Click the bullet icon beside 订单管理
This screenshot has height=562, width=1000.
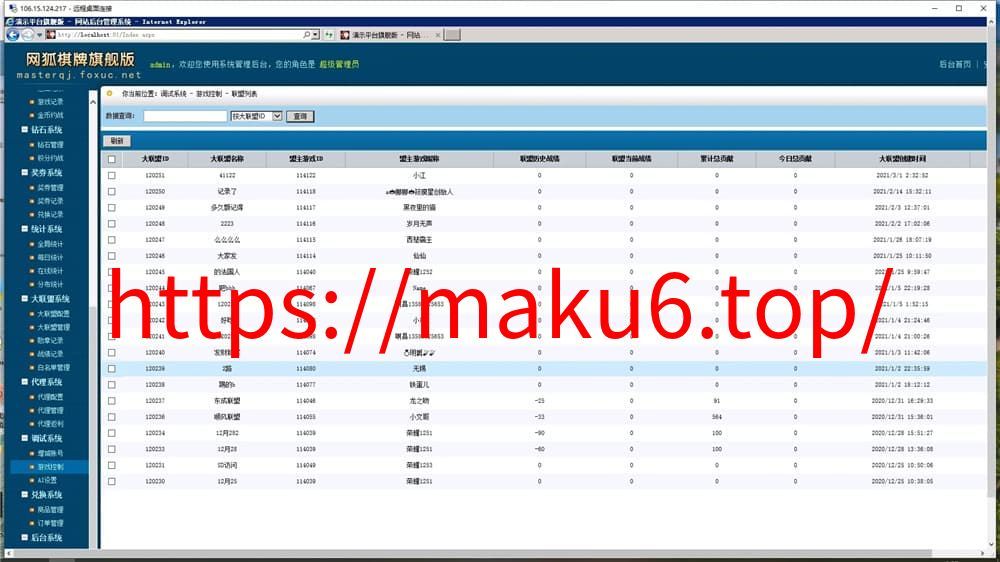pos(32,523)
